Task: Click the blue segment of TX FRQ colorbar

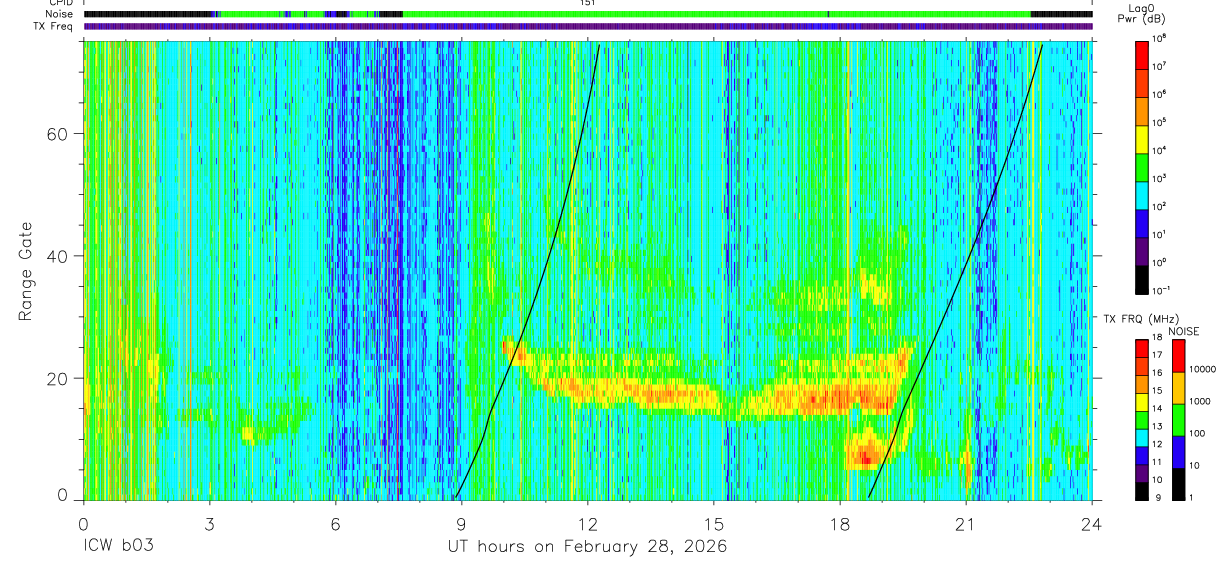Action: (x=1142, y=454)
